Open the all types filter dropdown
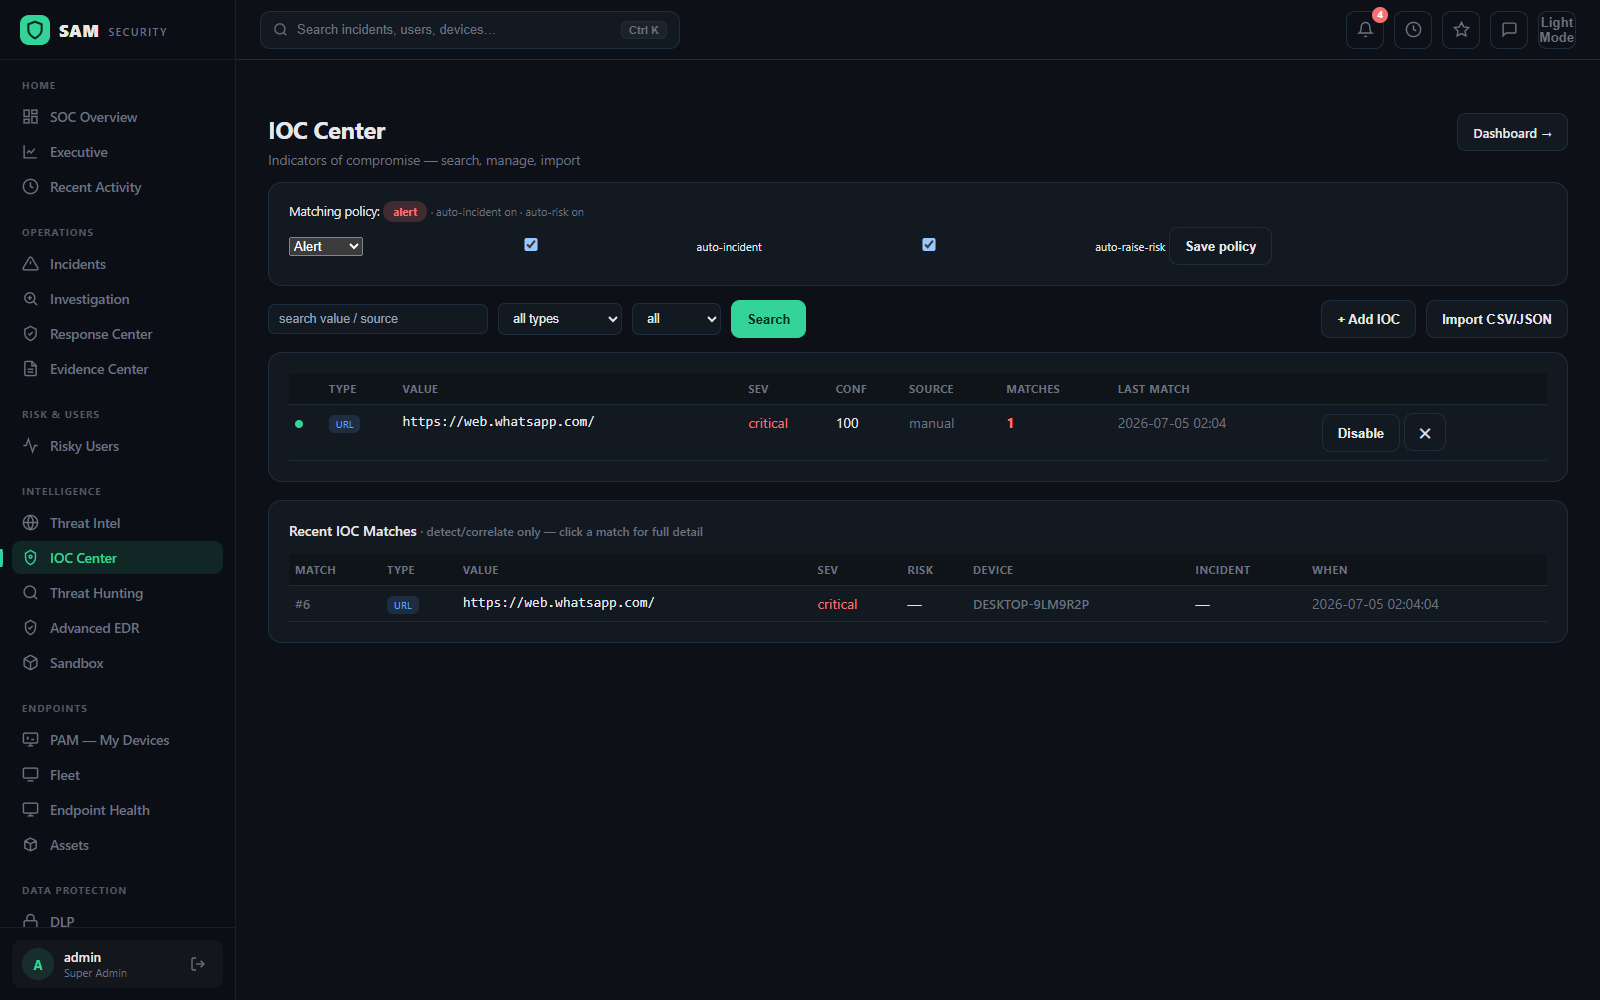The height and width of the screenshot is (1000, 1600). point(560,319)
